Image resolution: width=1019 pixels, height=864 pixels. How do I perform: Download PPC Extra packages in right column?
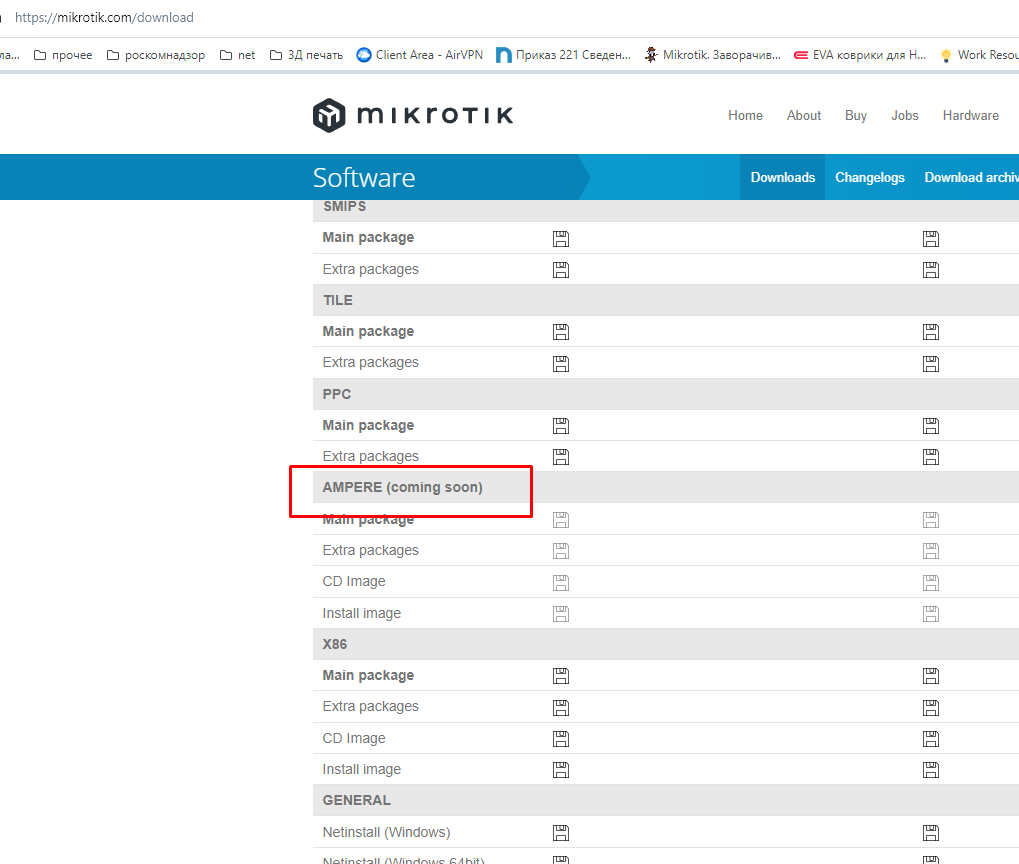click(x=931, y=457)
